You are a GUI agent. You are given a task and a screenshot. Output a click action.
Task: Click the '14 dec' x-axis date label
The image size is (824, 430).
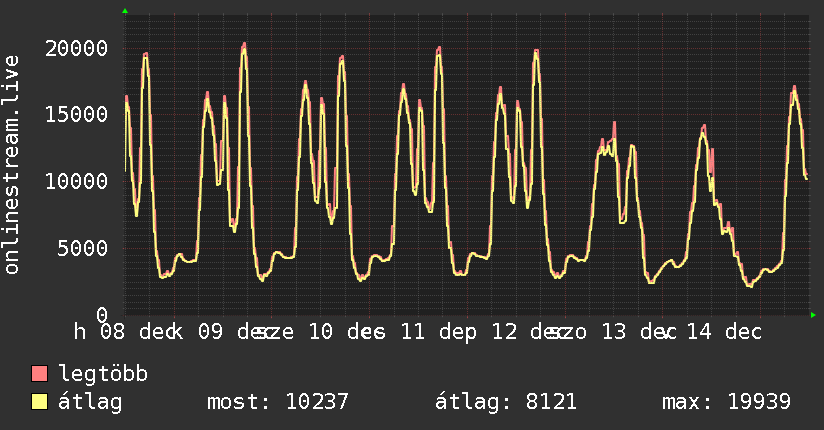coord(724,332)
